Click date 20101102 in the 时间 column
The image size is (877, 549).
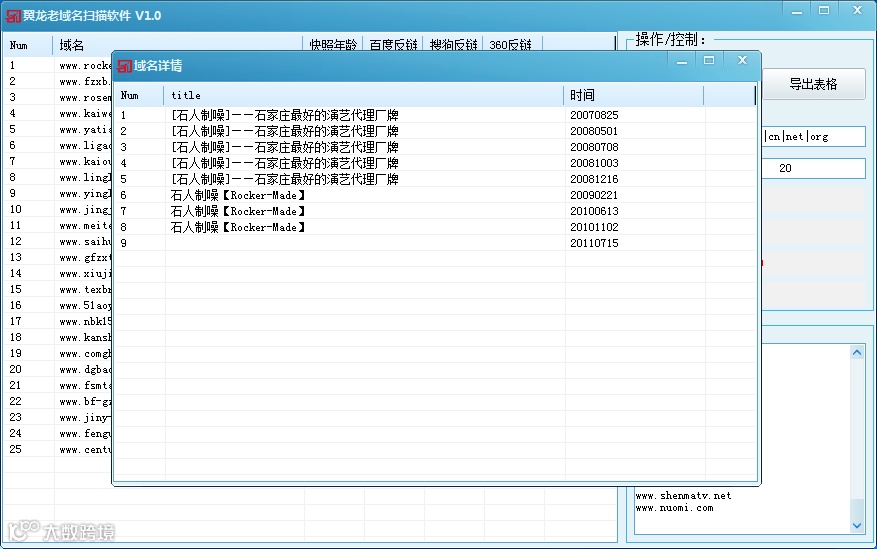point(594,227)
